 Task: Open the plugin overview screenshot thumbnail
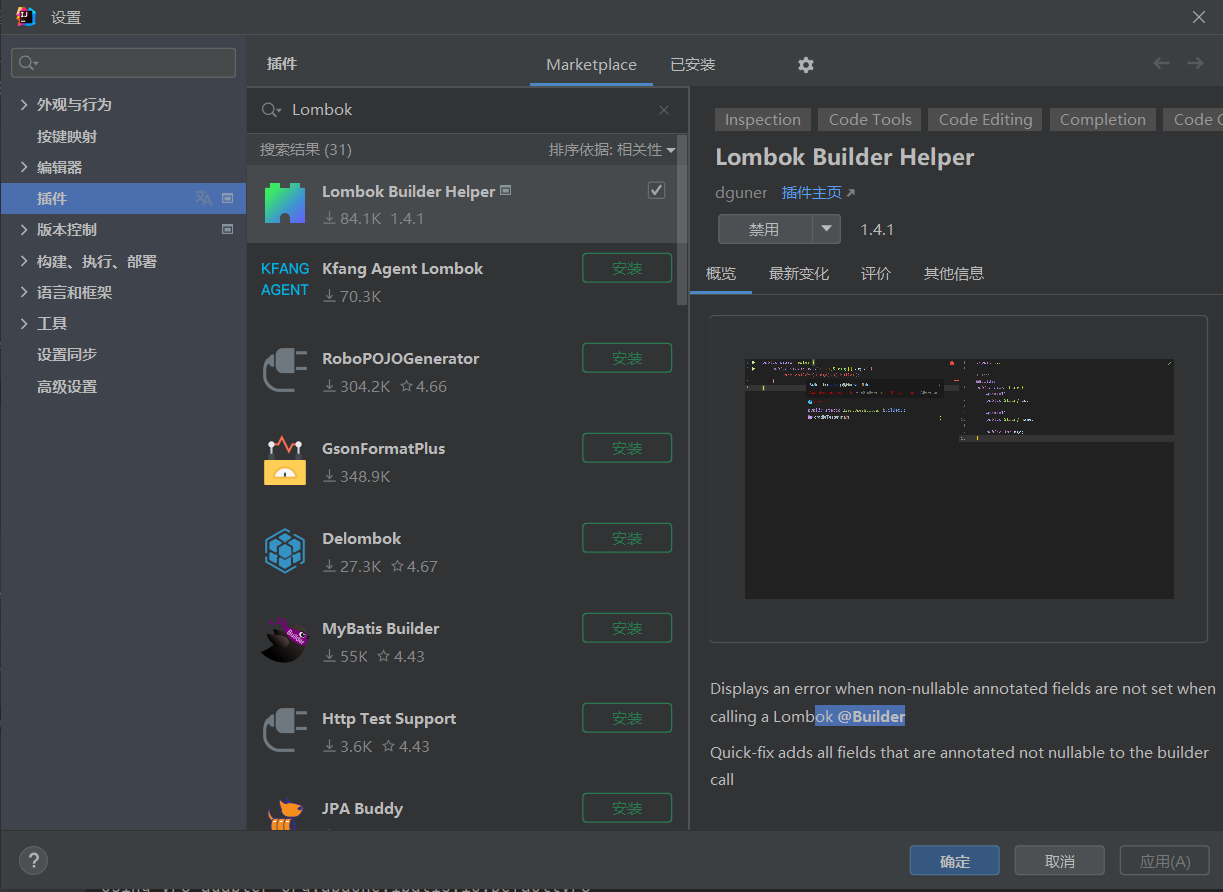(959, 479)
